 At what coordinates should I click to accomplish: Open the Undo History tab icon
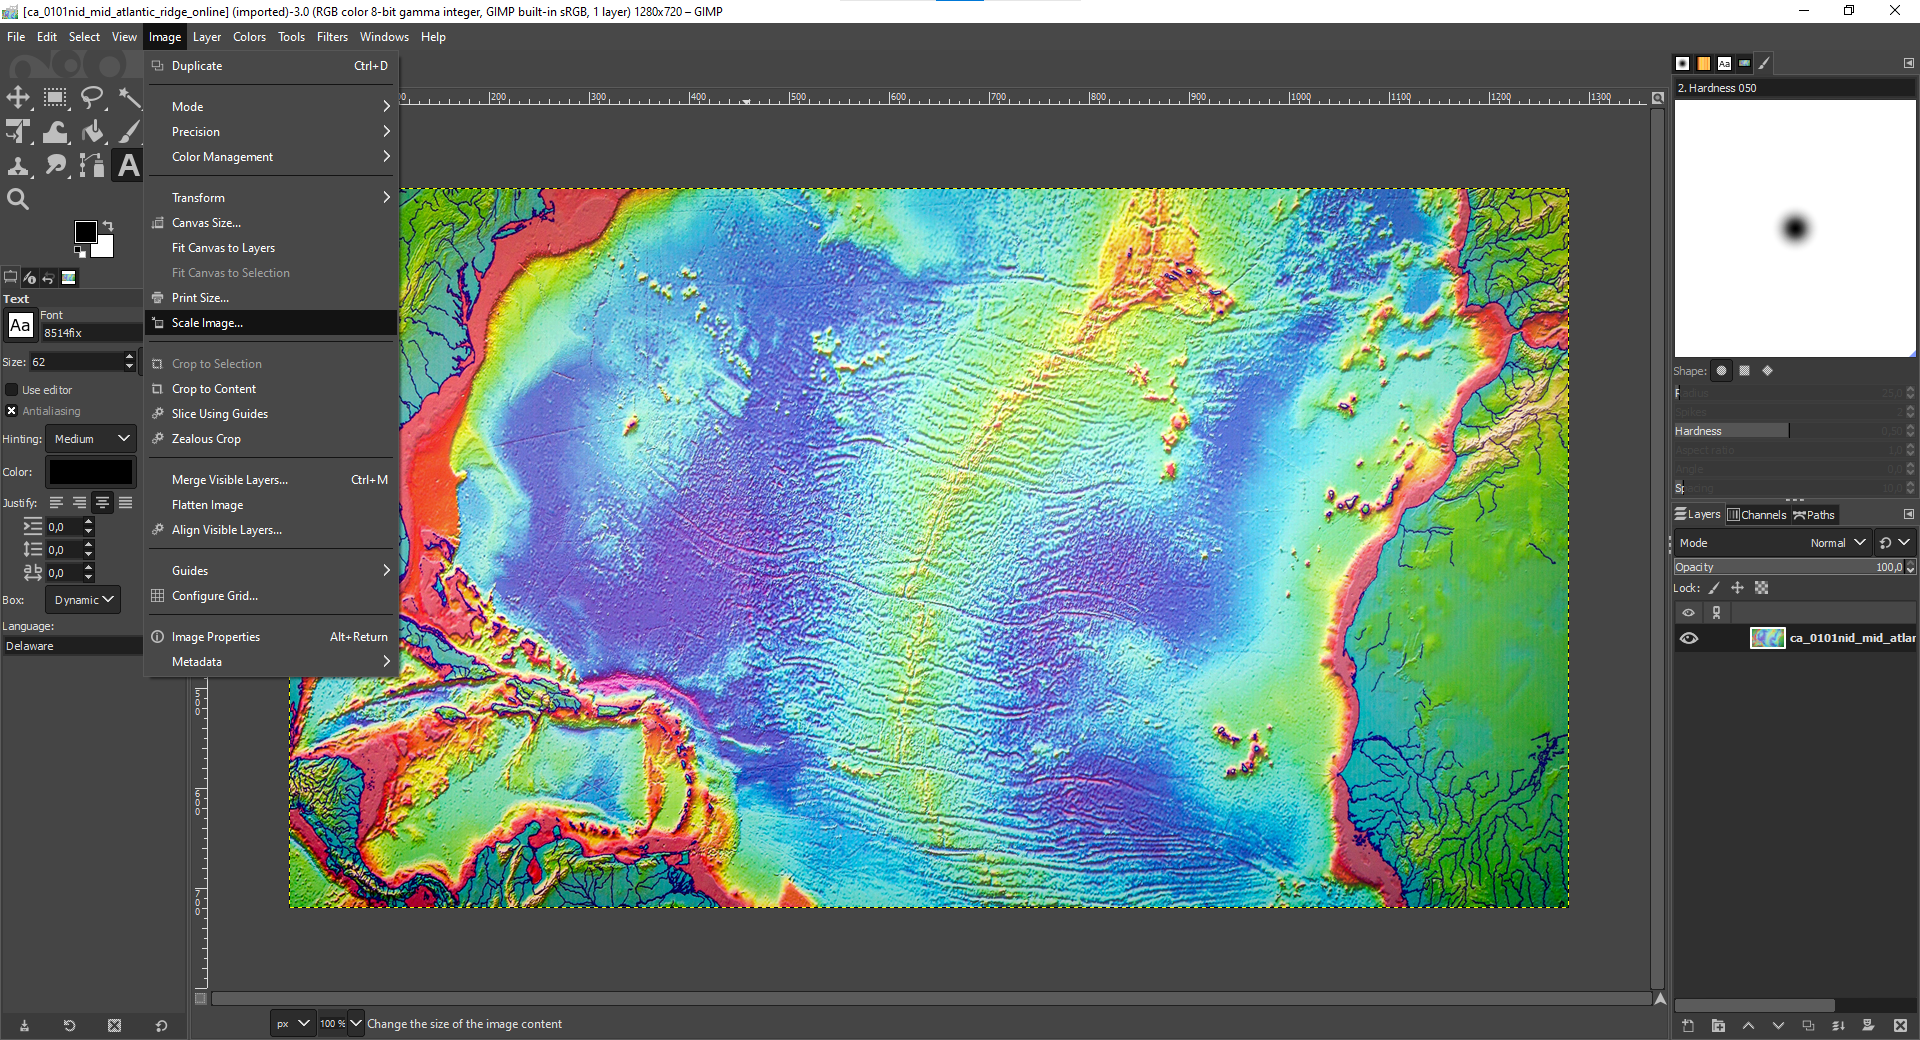[x=48, y=278]
